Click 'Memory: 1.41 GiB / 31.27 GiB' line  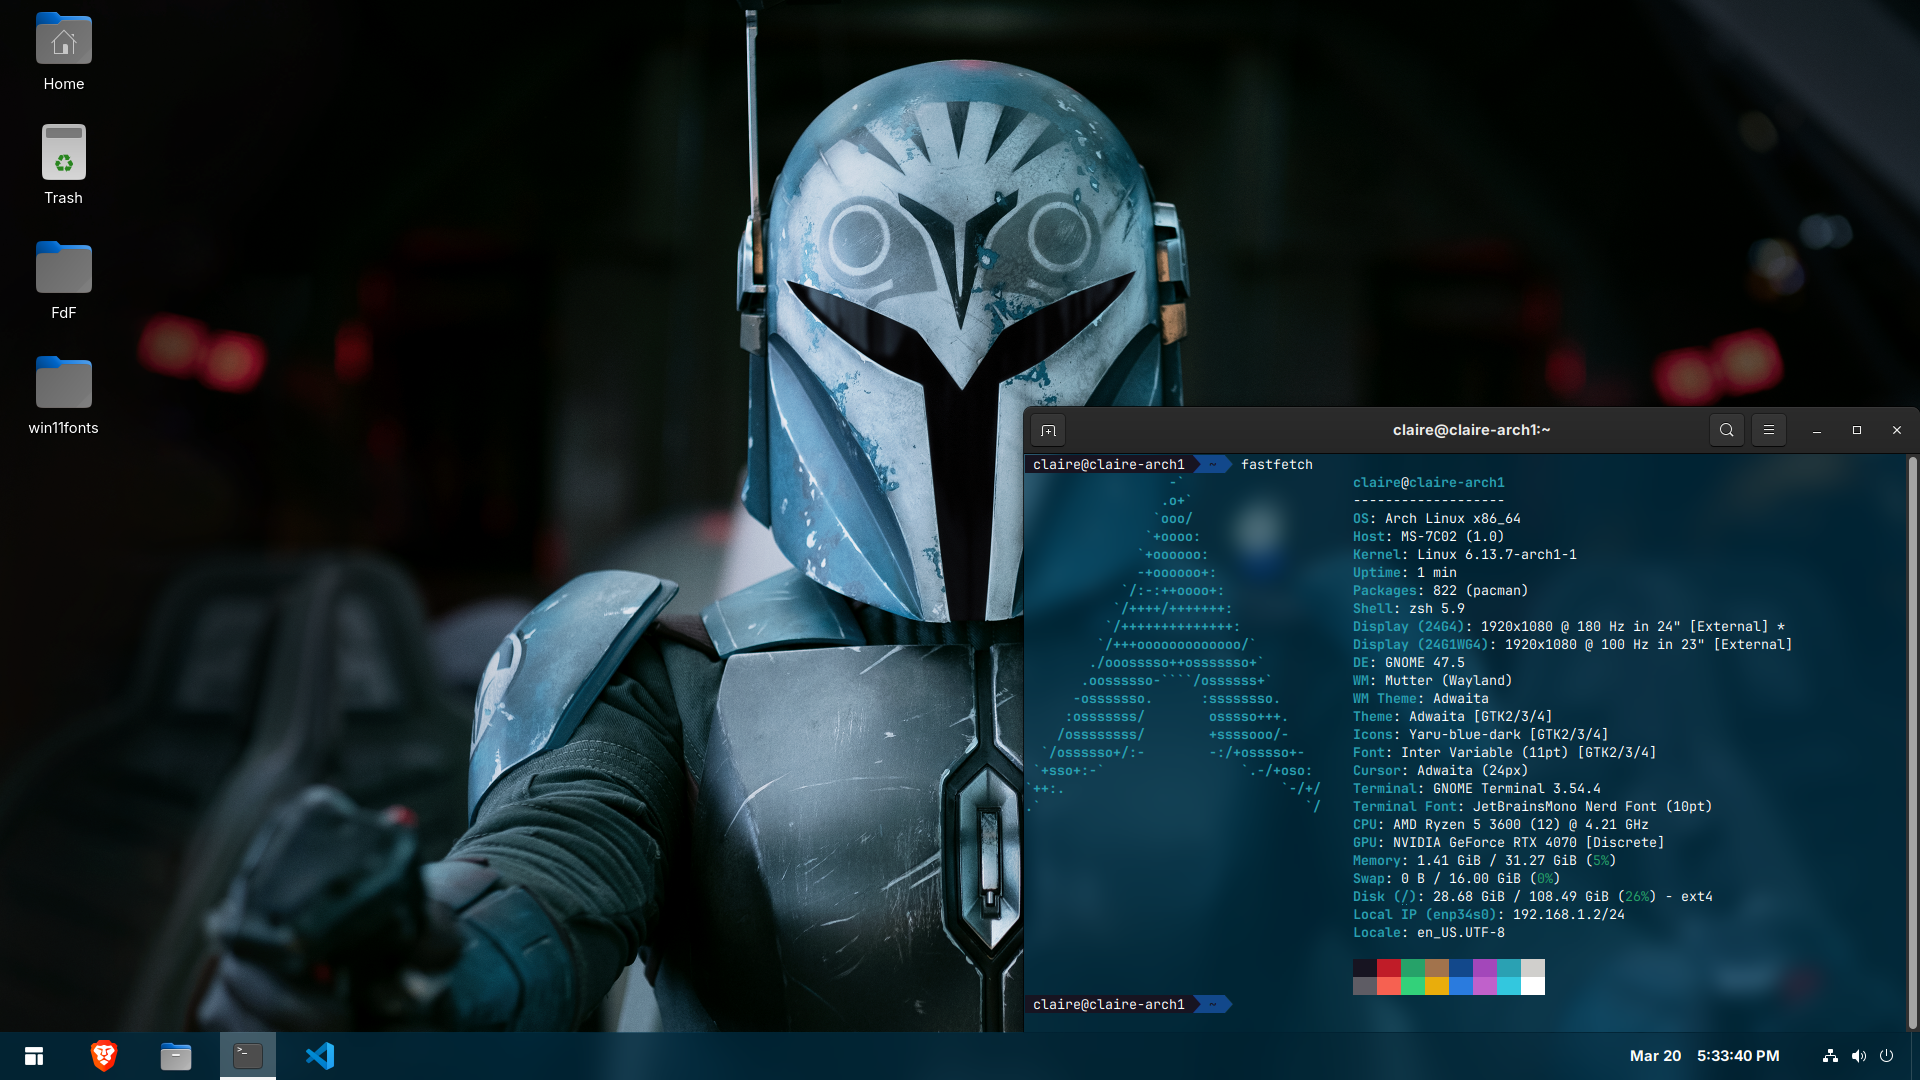tap(1485, 861)
